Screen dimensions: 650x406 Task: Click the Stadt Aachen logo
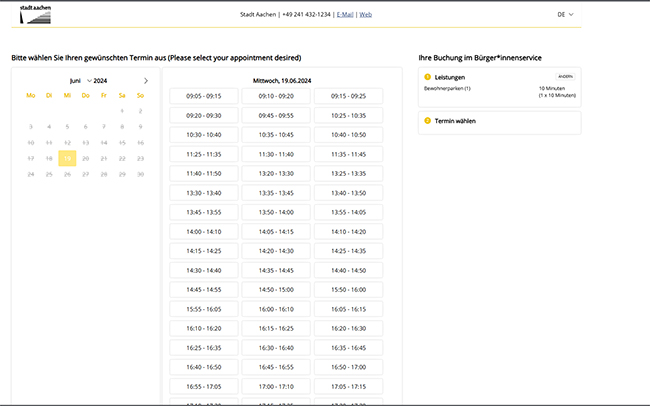pos(35,13)
